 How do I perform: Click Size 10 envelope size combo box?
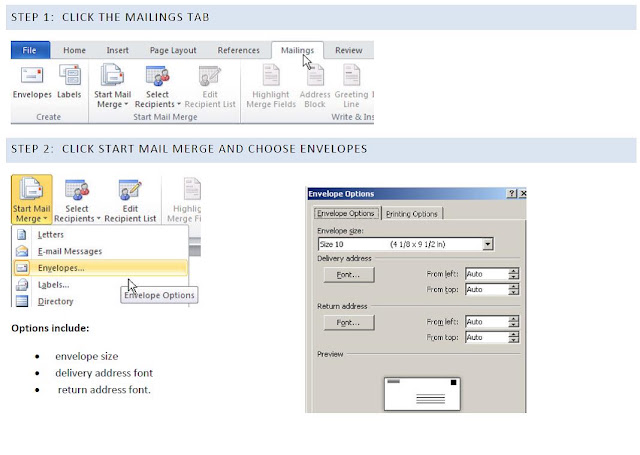point(405,244)
